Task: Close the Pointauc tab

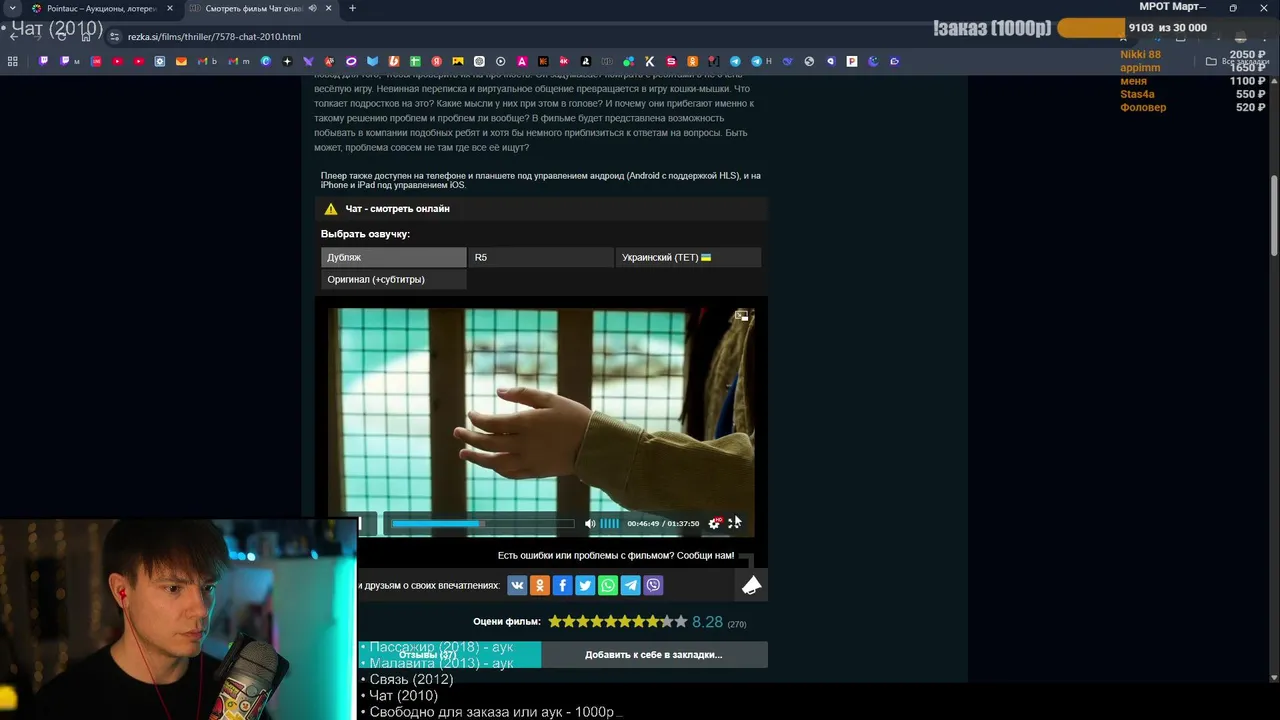Action: point(170,8)
